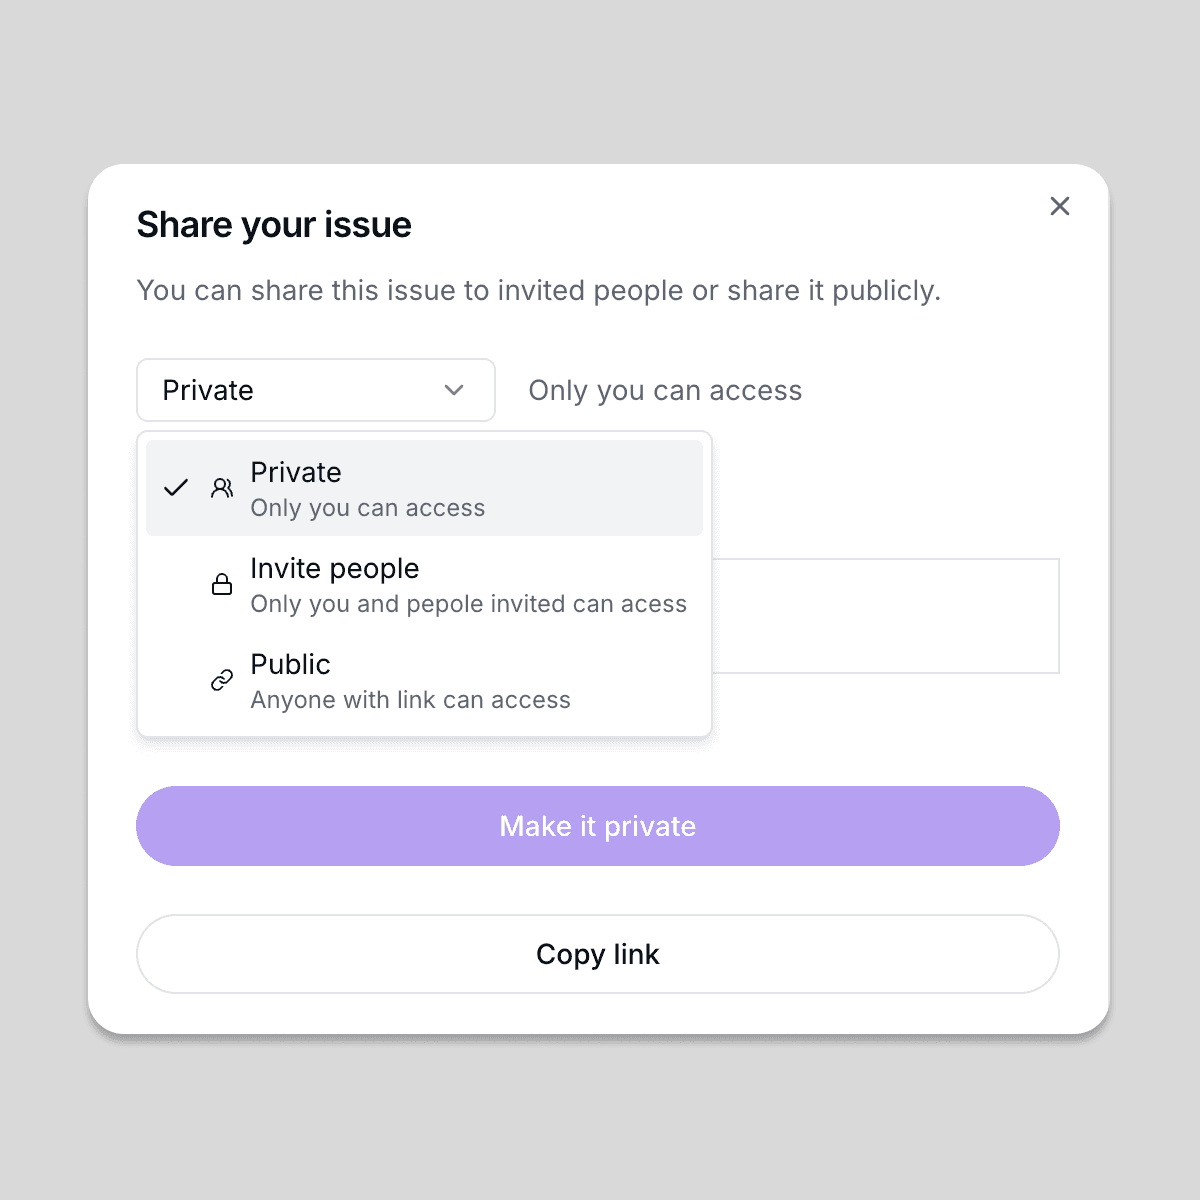
Task: Click the Share your issue heading
Action: (x=274, y=225)
